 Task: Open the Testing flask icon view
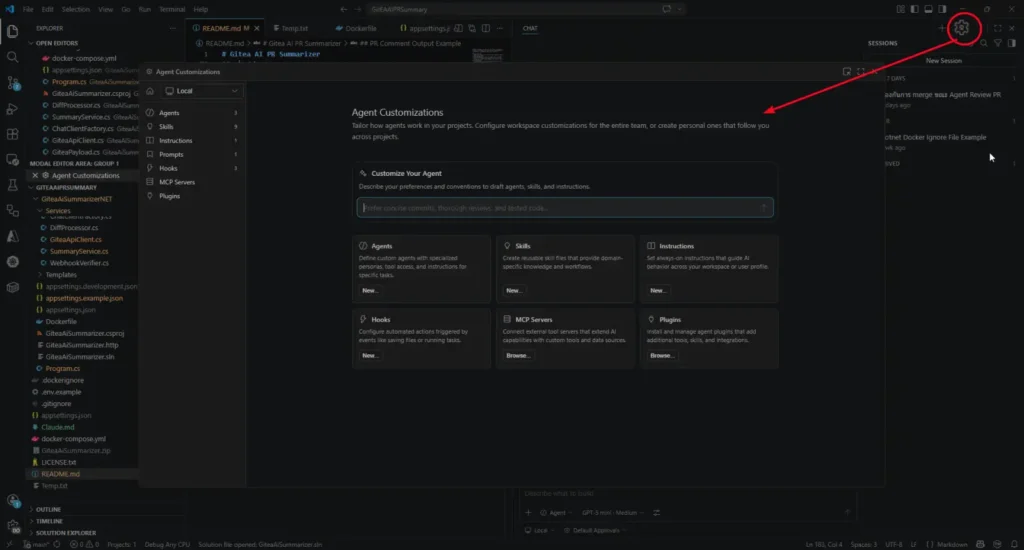(13, 185)
